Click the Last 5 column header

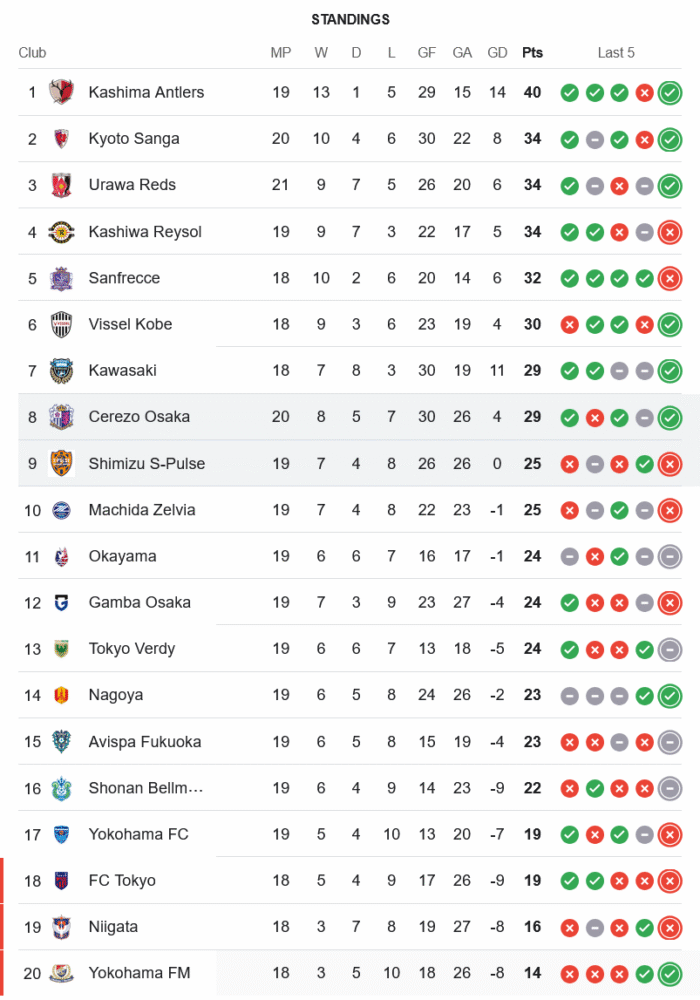[616, 53]
